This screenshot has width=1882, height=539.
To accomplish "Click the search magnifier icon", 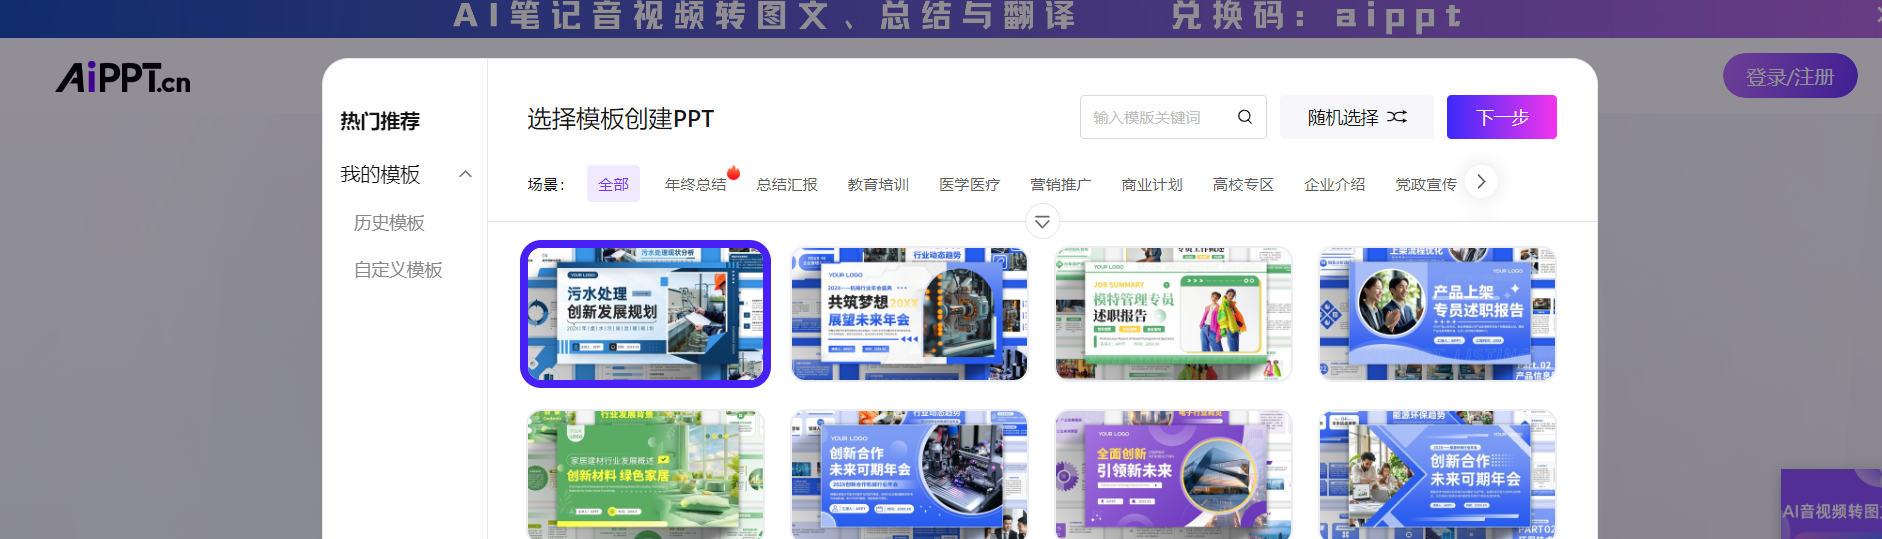I will click(1244, 117).
